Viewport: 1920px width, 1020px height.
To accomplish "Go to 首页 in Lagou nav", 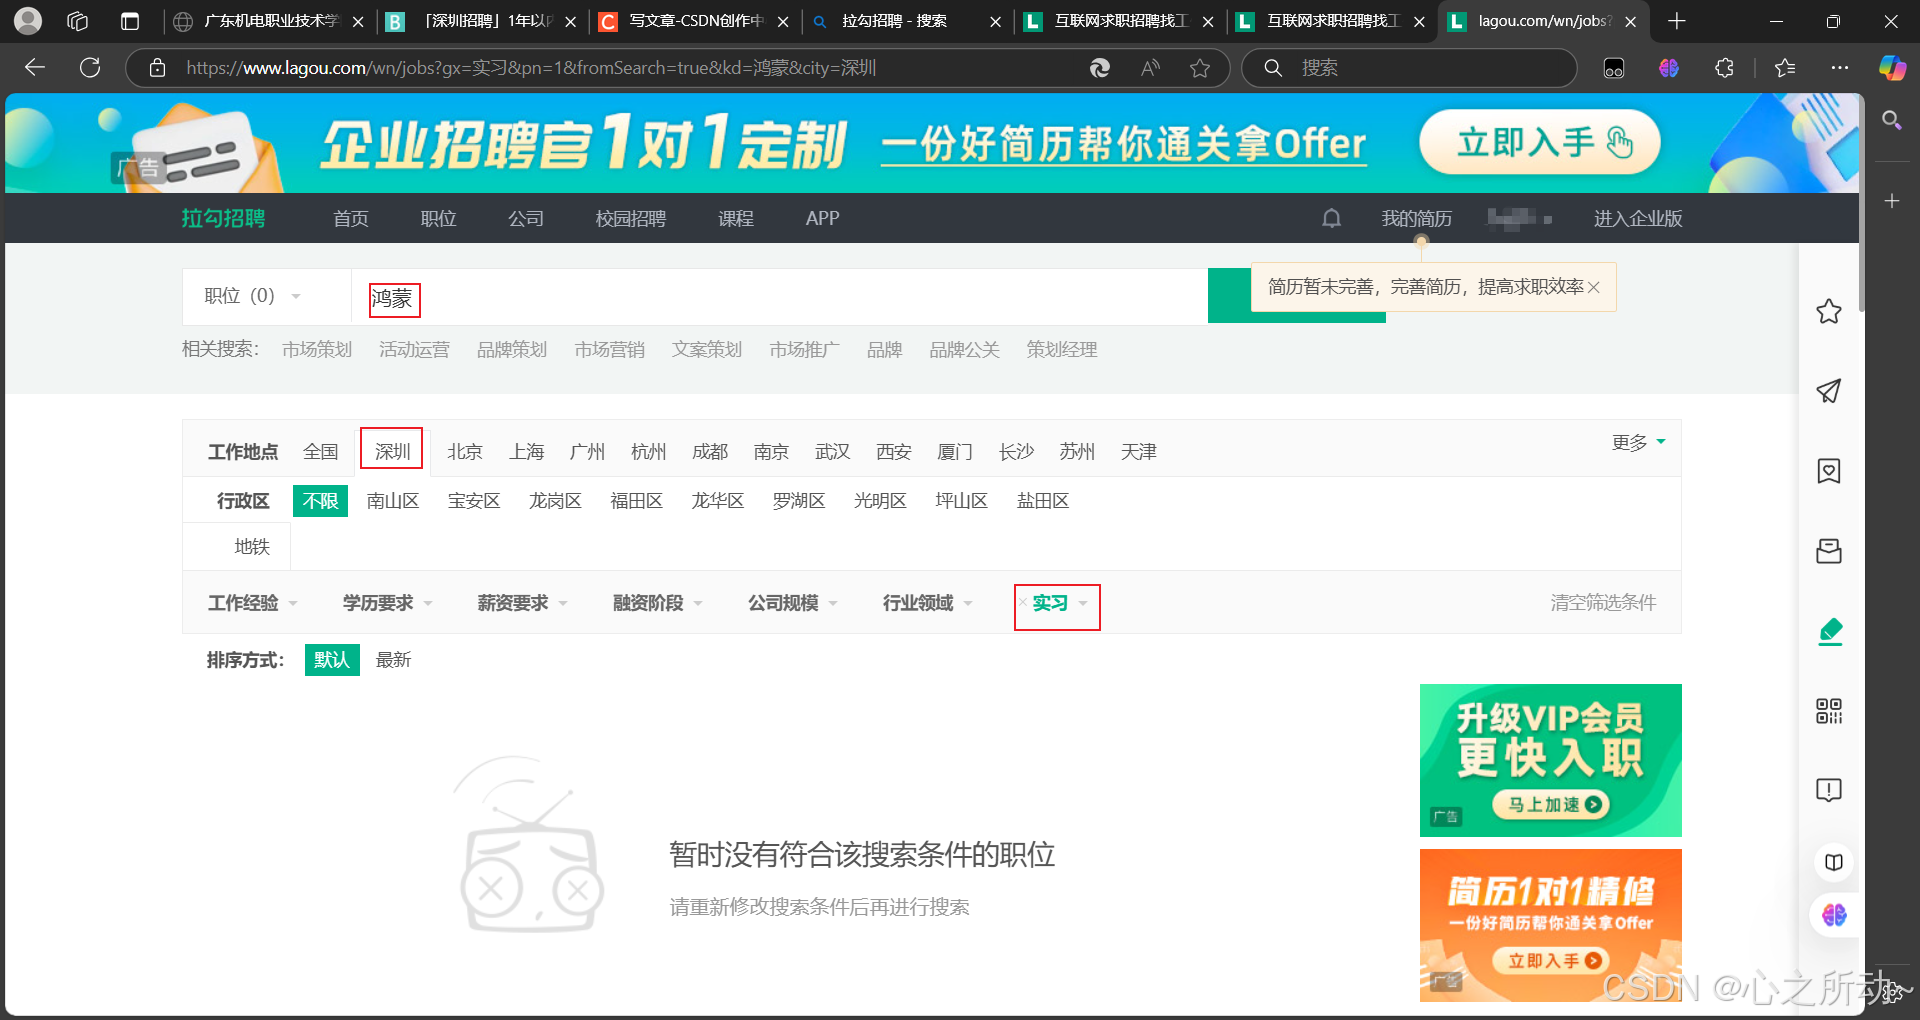I will click(351, 218).
